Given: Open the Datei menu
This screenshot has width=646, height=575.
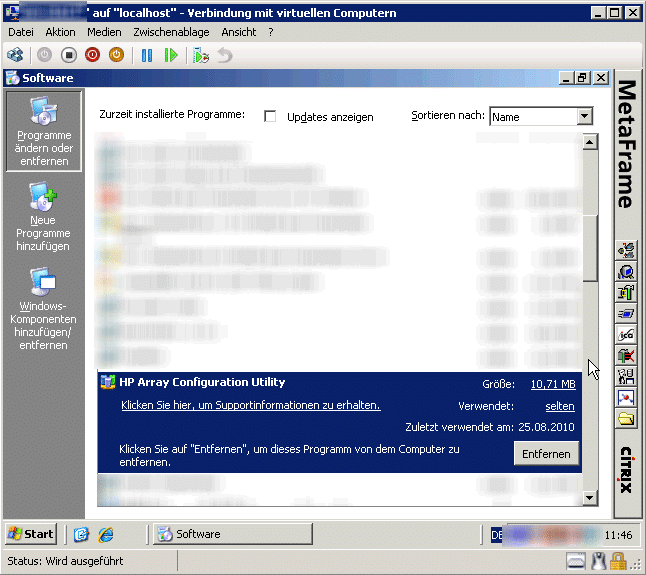Looking at the screenshot, I should click(21, 32).
